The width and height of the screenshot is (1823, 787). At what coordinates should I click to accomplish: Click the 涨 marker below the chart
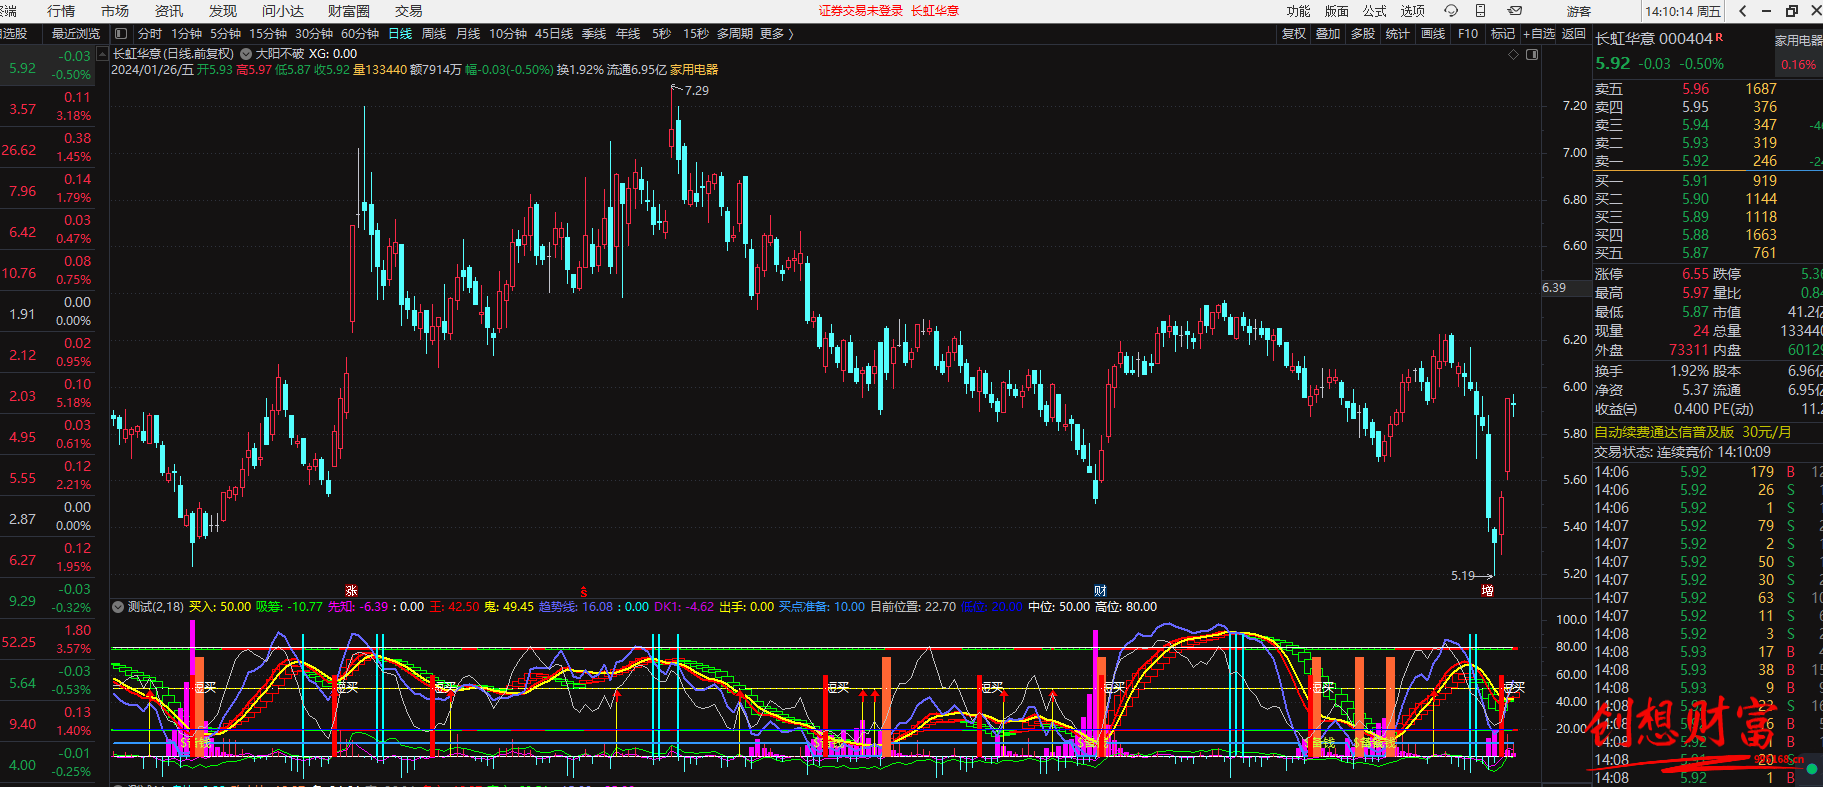351,591
